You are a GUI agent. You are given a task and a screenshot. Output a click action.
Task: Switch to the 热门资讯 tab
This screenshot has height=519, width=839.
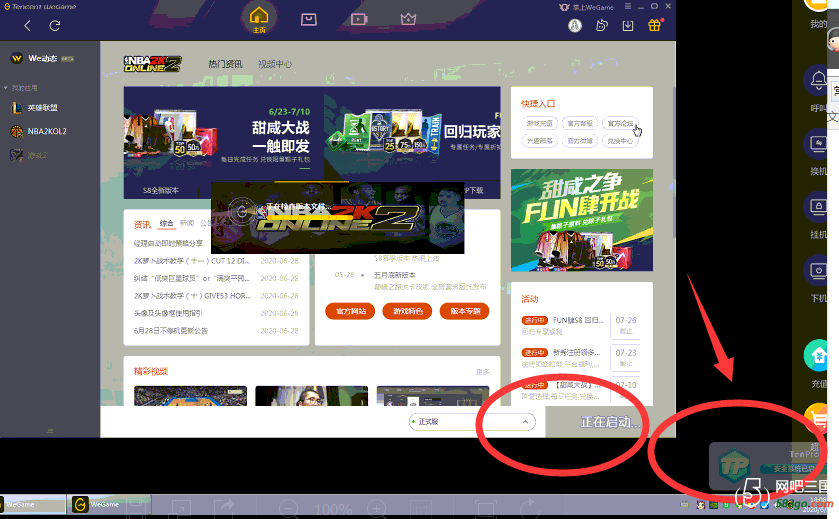225,64
